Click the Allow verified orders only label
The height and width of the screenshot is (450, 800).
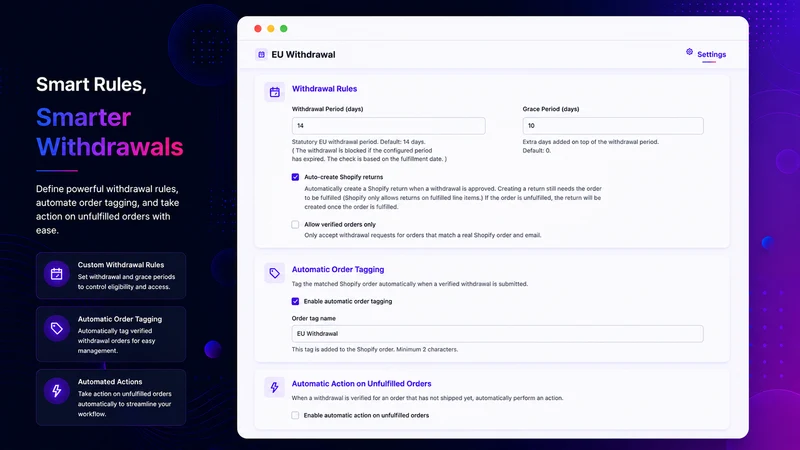click(340, 224)
